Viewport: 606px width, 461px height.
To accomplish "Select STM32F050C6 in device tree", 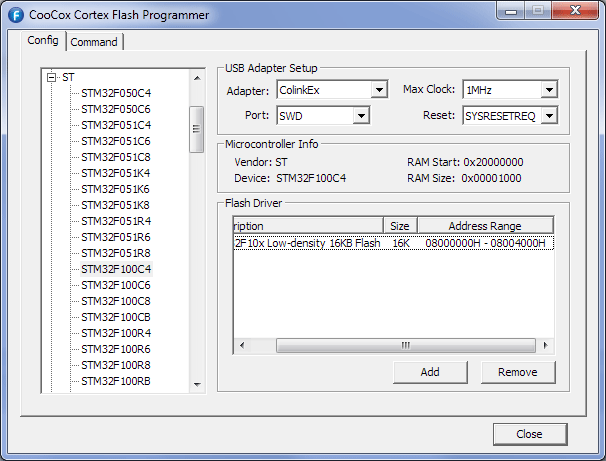I will (x=116, y=109).
